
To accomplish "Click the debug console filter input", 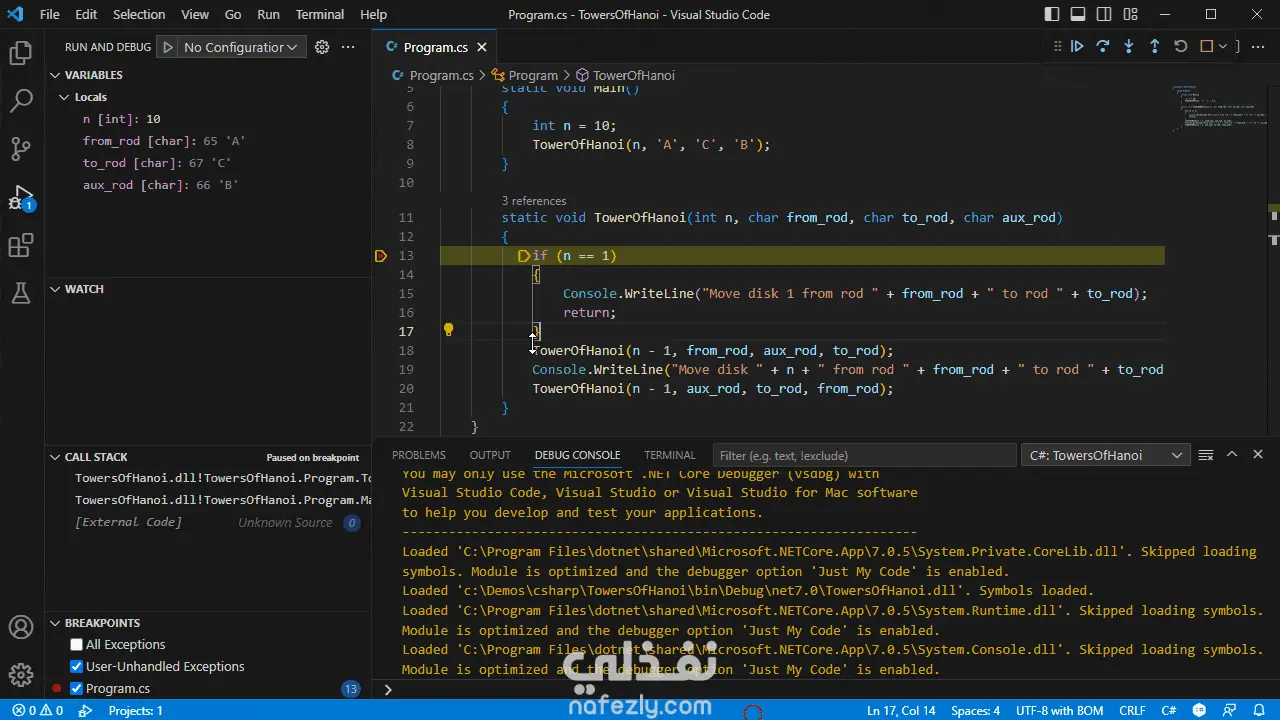I will tap(864, 455).
